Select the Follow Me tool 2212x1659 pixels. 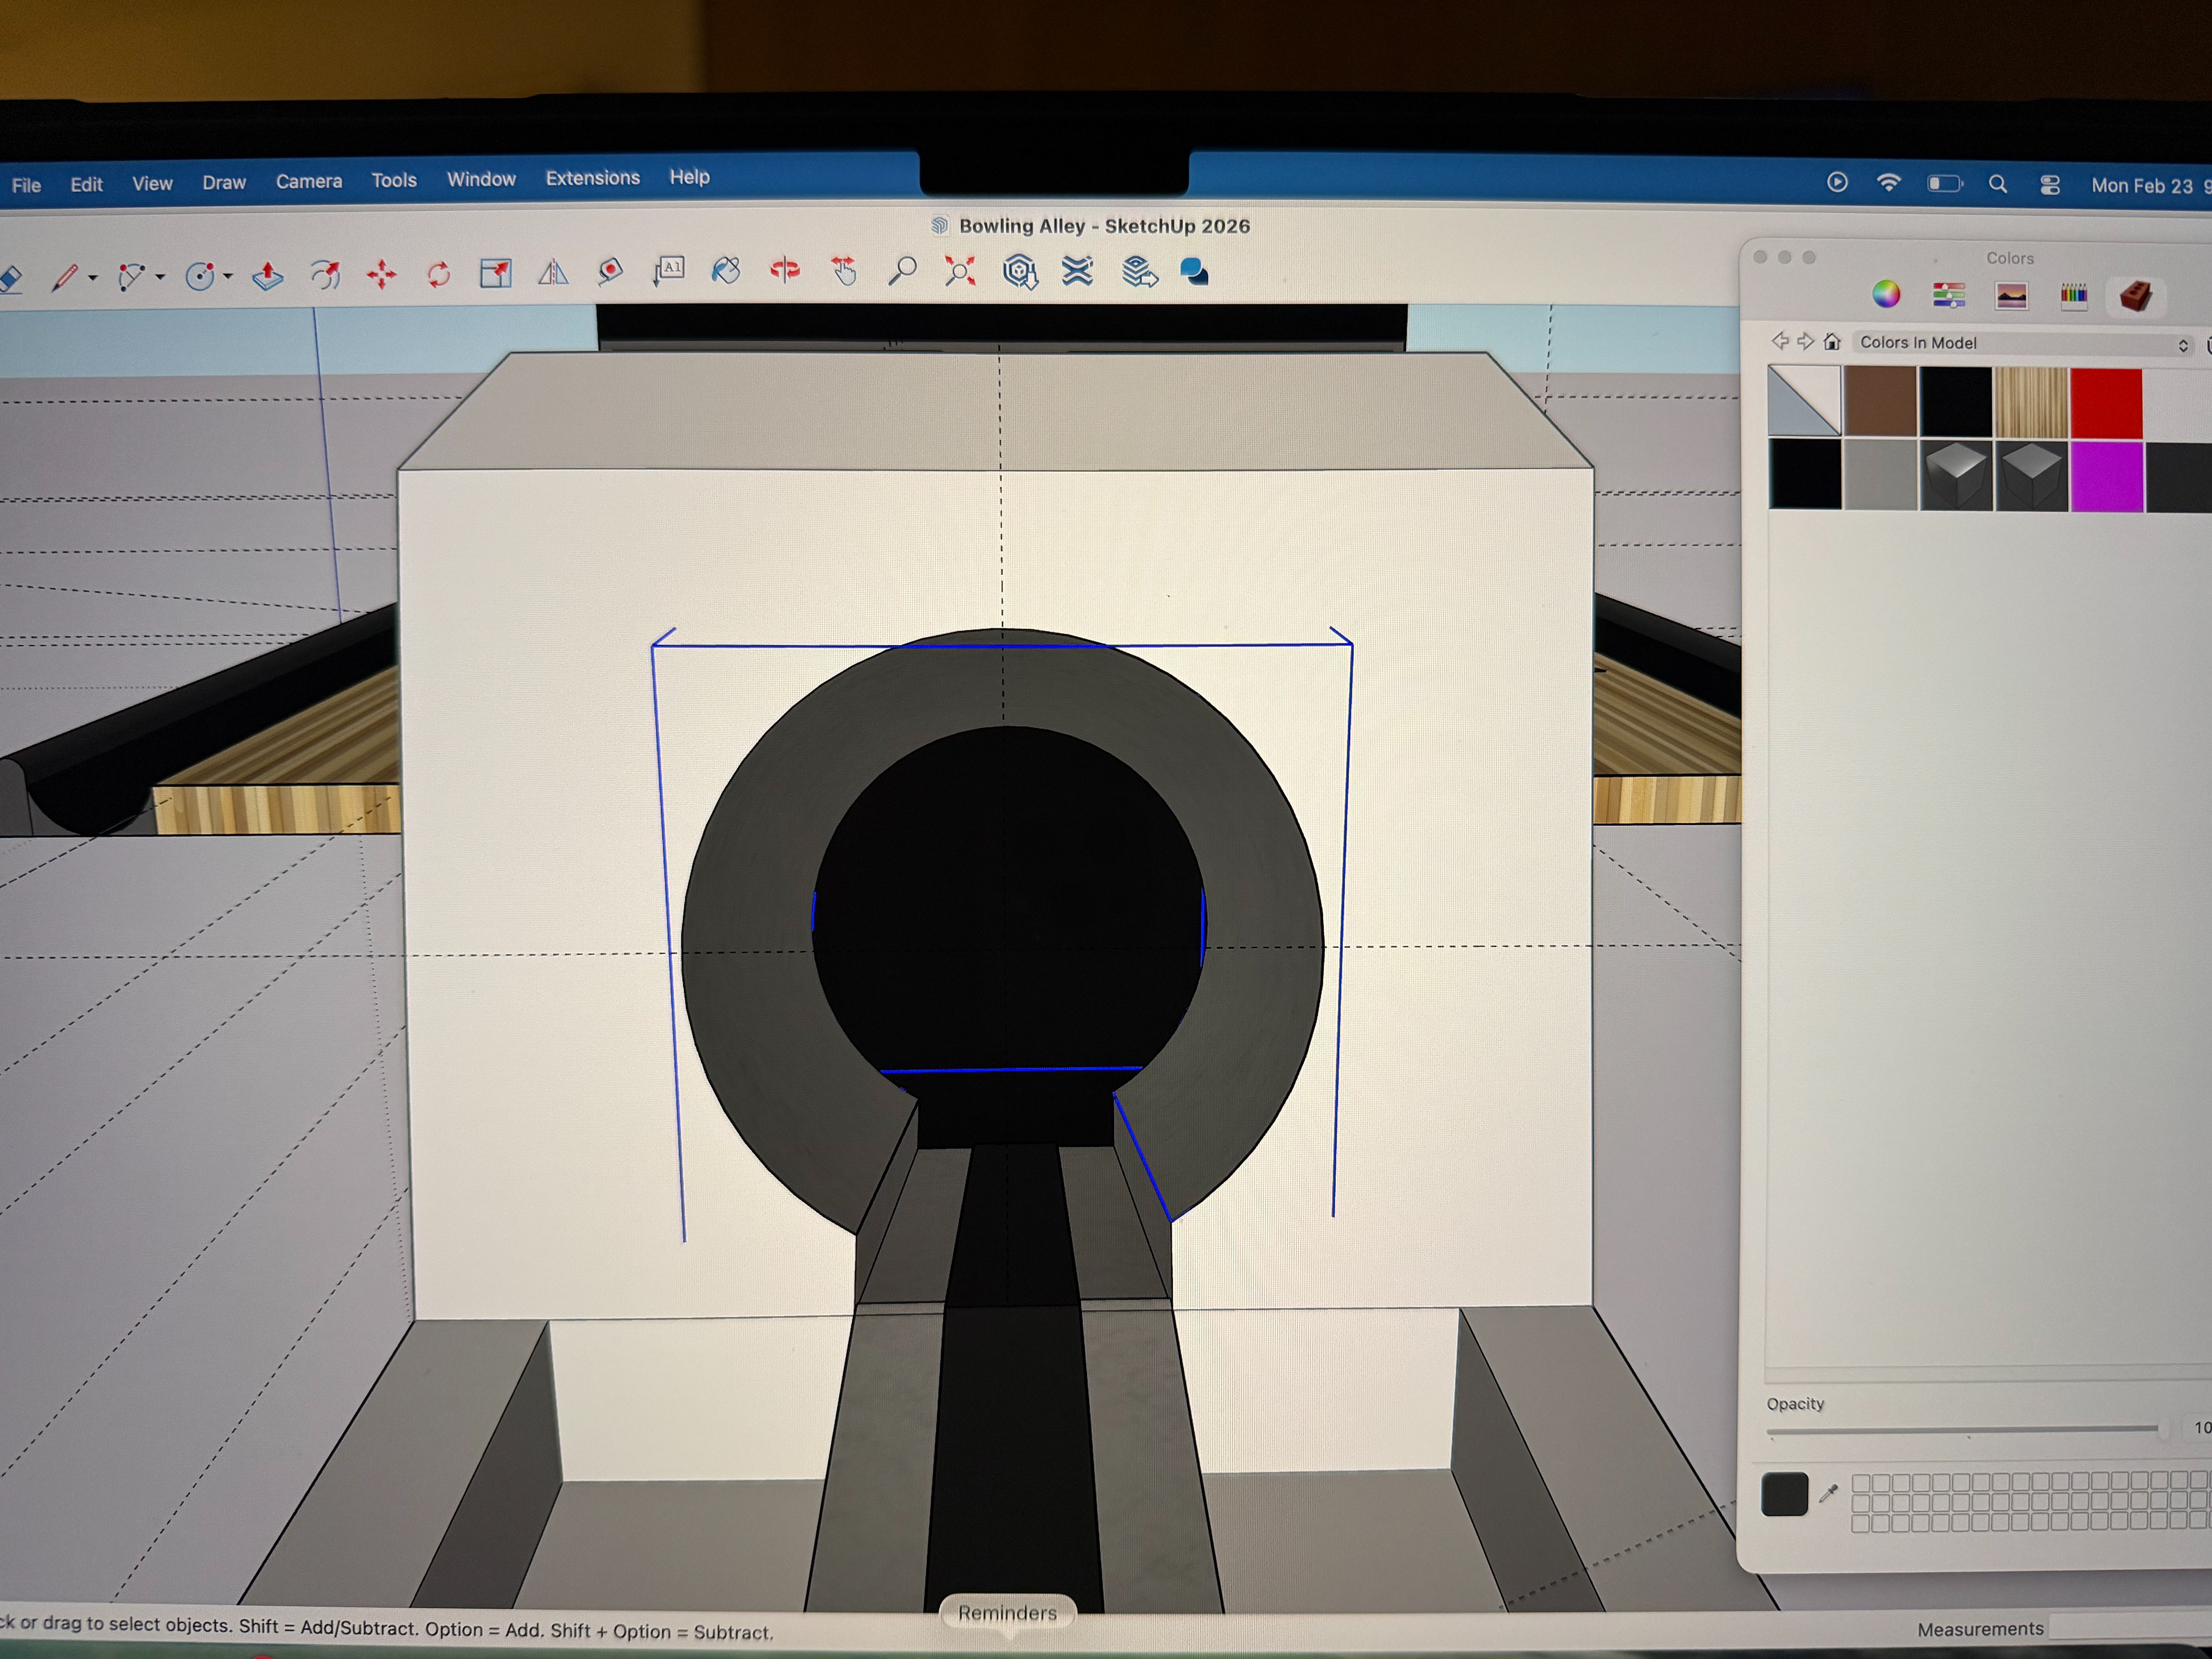[325, 274]
